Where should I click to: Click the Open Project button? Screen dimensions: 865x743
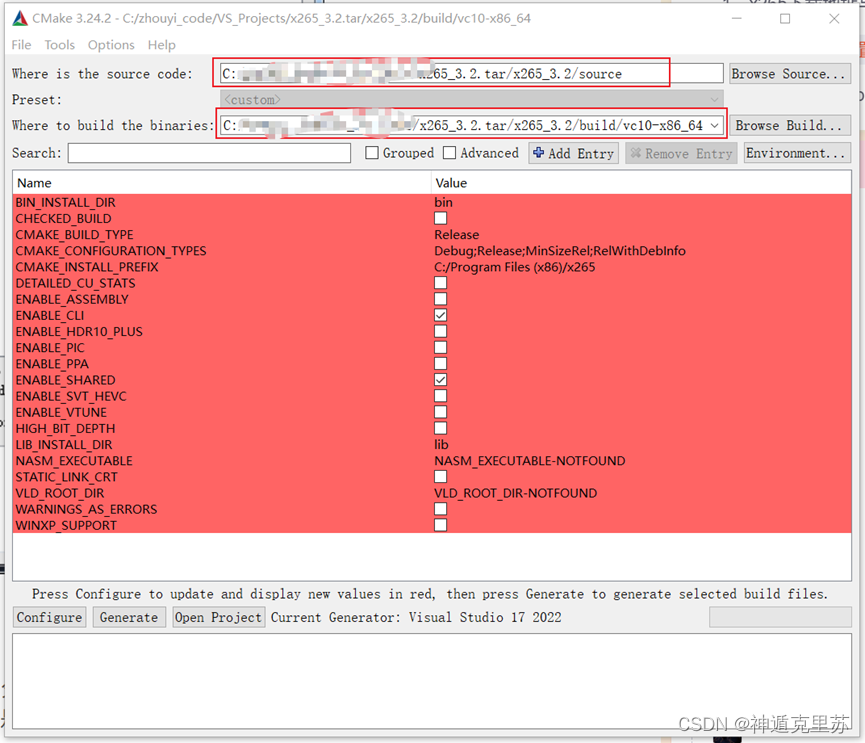218,617
